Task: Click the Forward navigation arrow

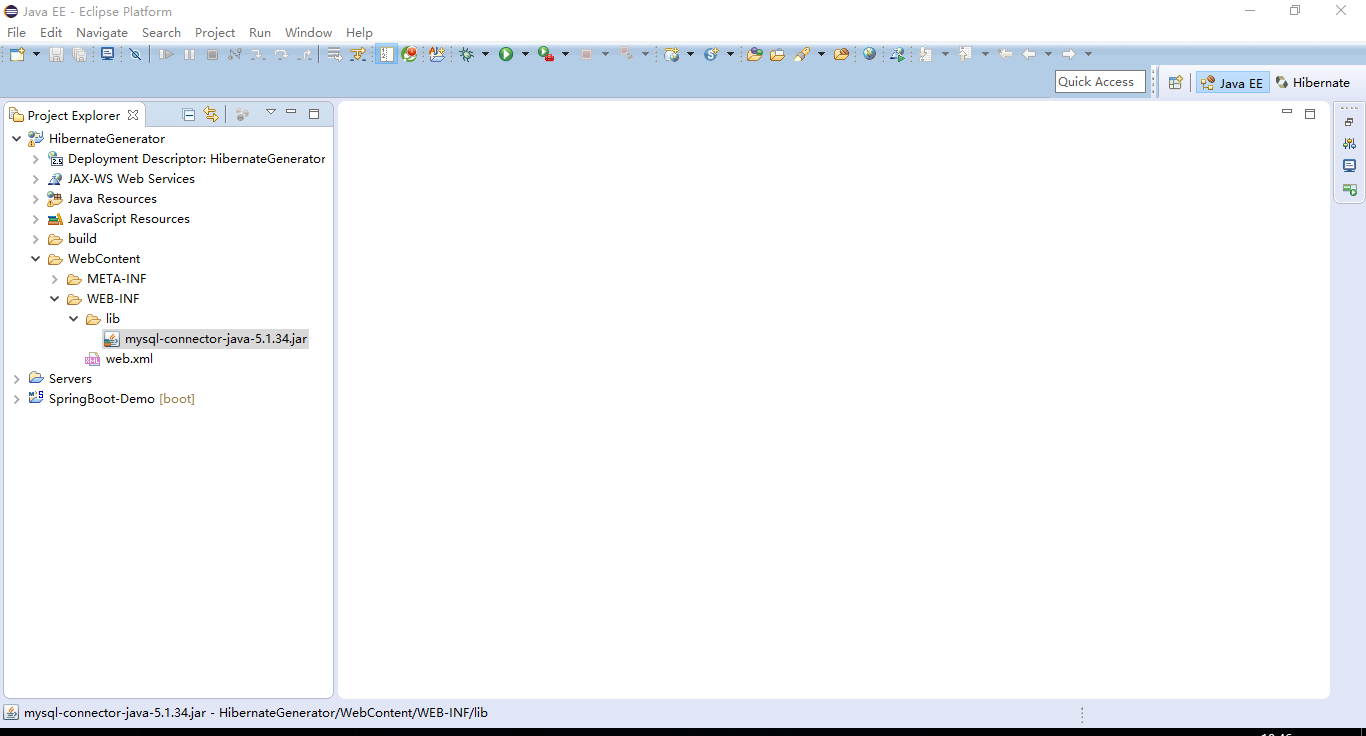Action: point(1068,54)
